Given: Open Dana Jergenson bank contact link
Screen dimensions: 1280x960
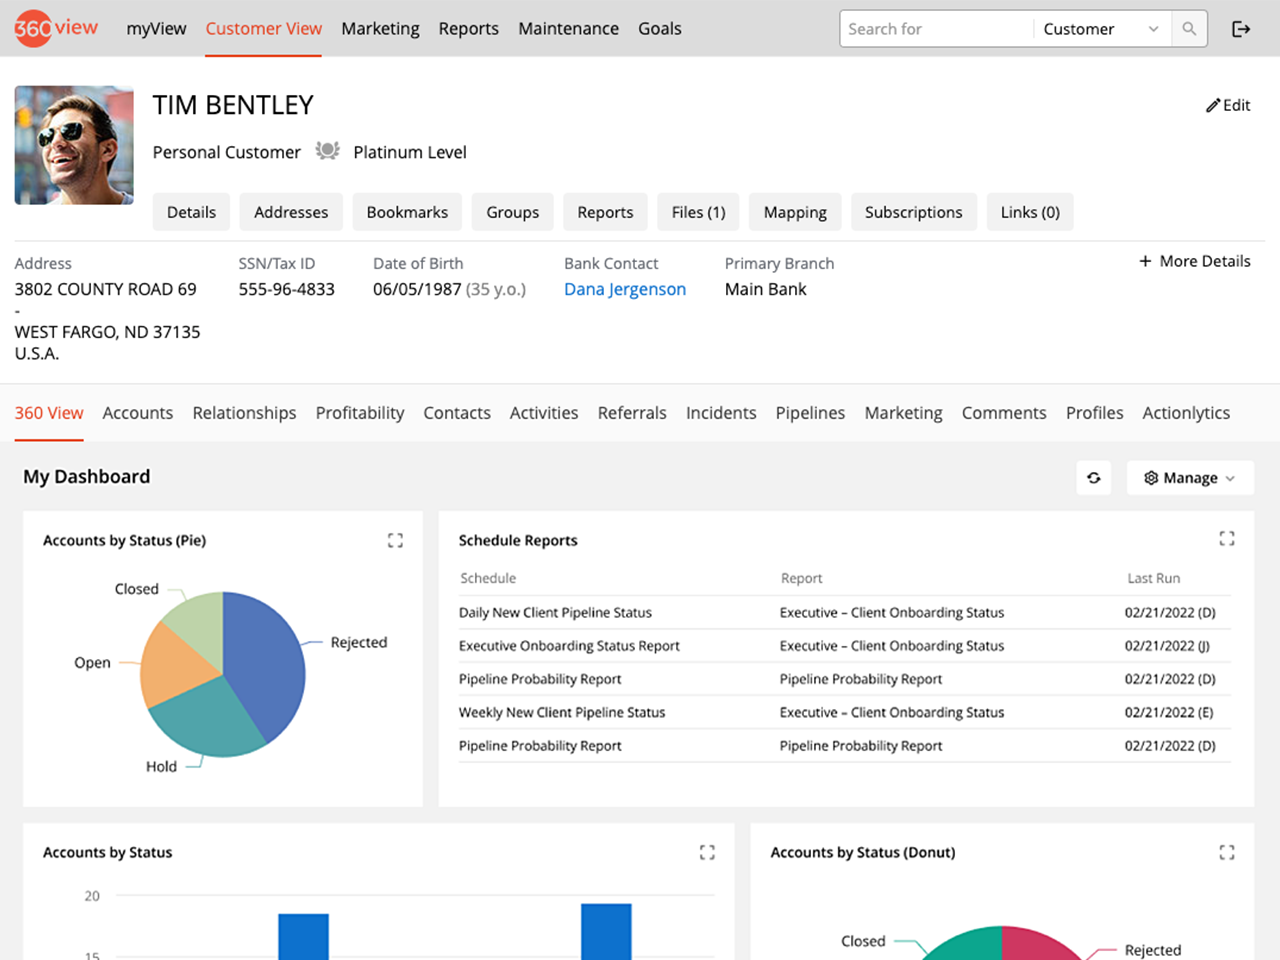Looking at the screenshot, I should (x=625, y=289).
